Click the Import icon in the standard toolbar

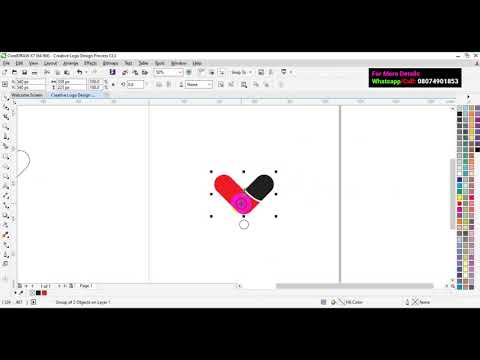[x=125, y=72]
